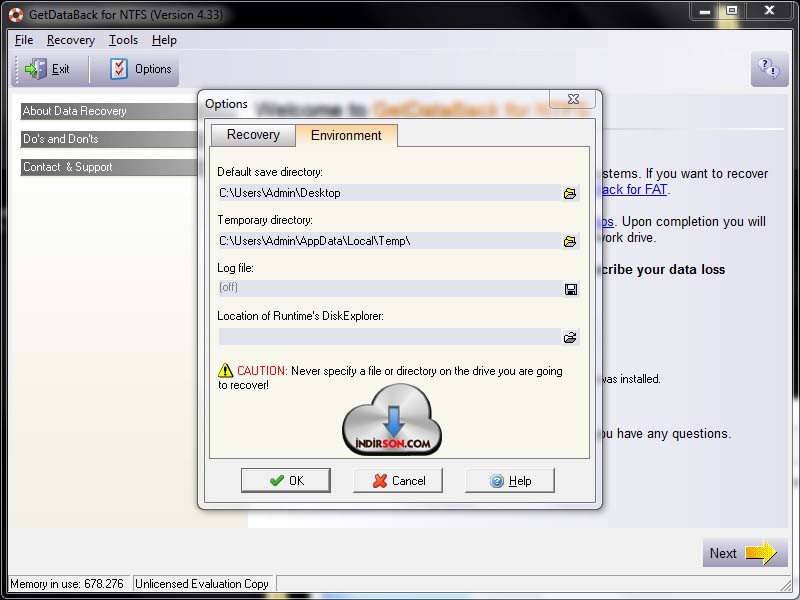This screenshot has height=600, width=800.
Task: Click the GetDataBack lifebuoy title bar icon
Action: pos(15,14)
